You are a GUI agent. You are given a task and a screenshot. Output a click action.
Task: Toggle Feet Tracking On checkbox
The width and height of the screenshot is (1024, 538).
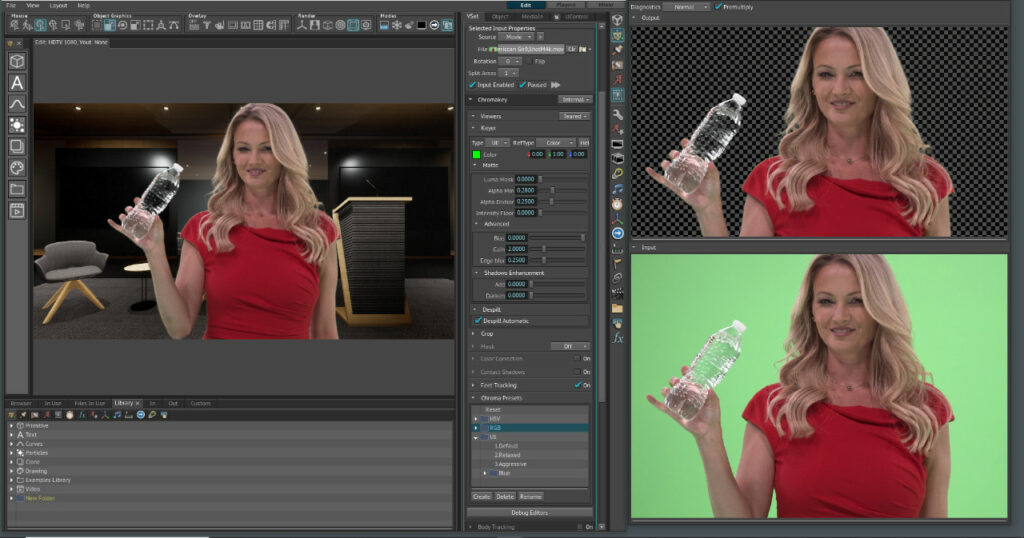tap(578, 385)
